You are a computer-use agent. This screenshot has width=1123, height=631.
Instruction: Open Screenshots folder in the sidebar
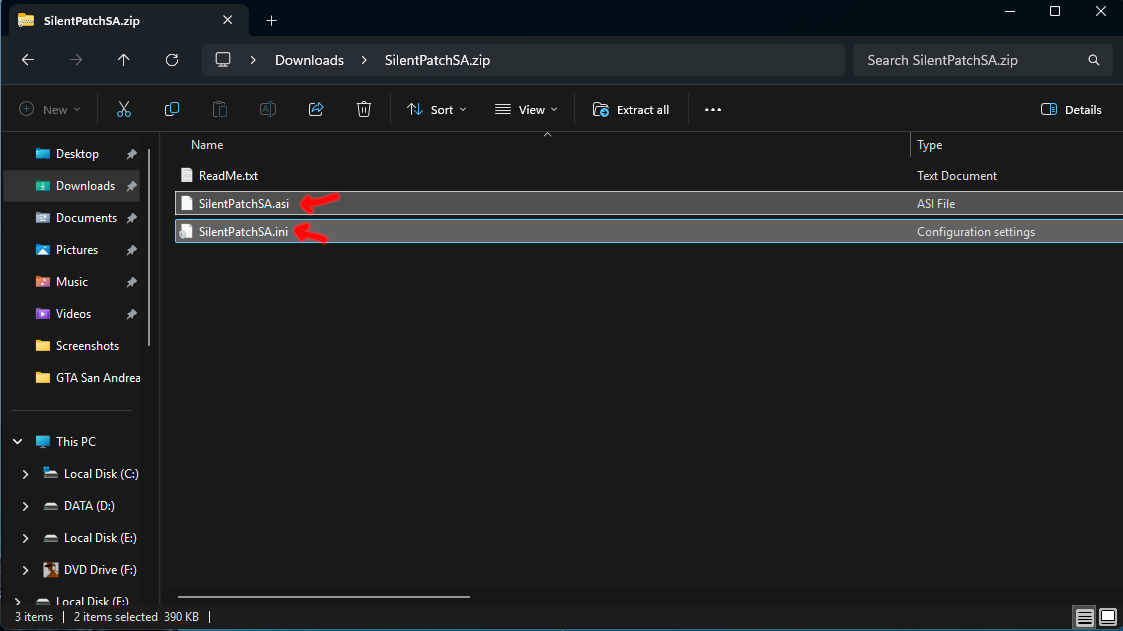87,346
